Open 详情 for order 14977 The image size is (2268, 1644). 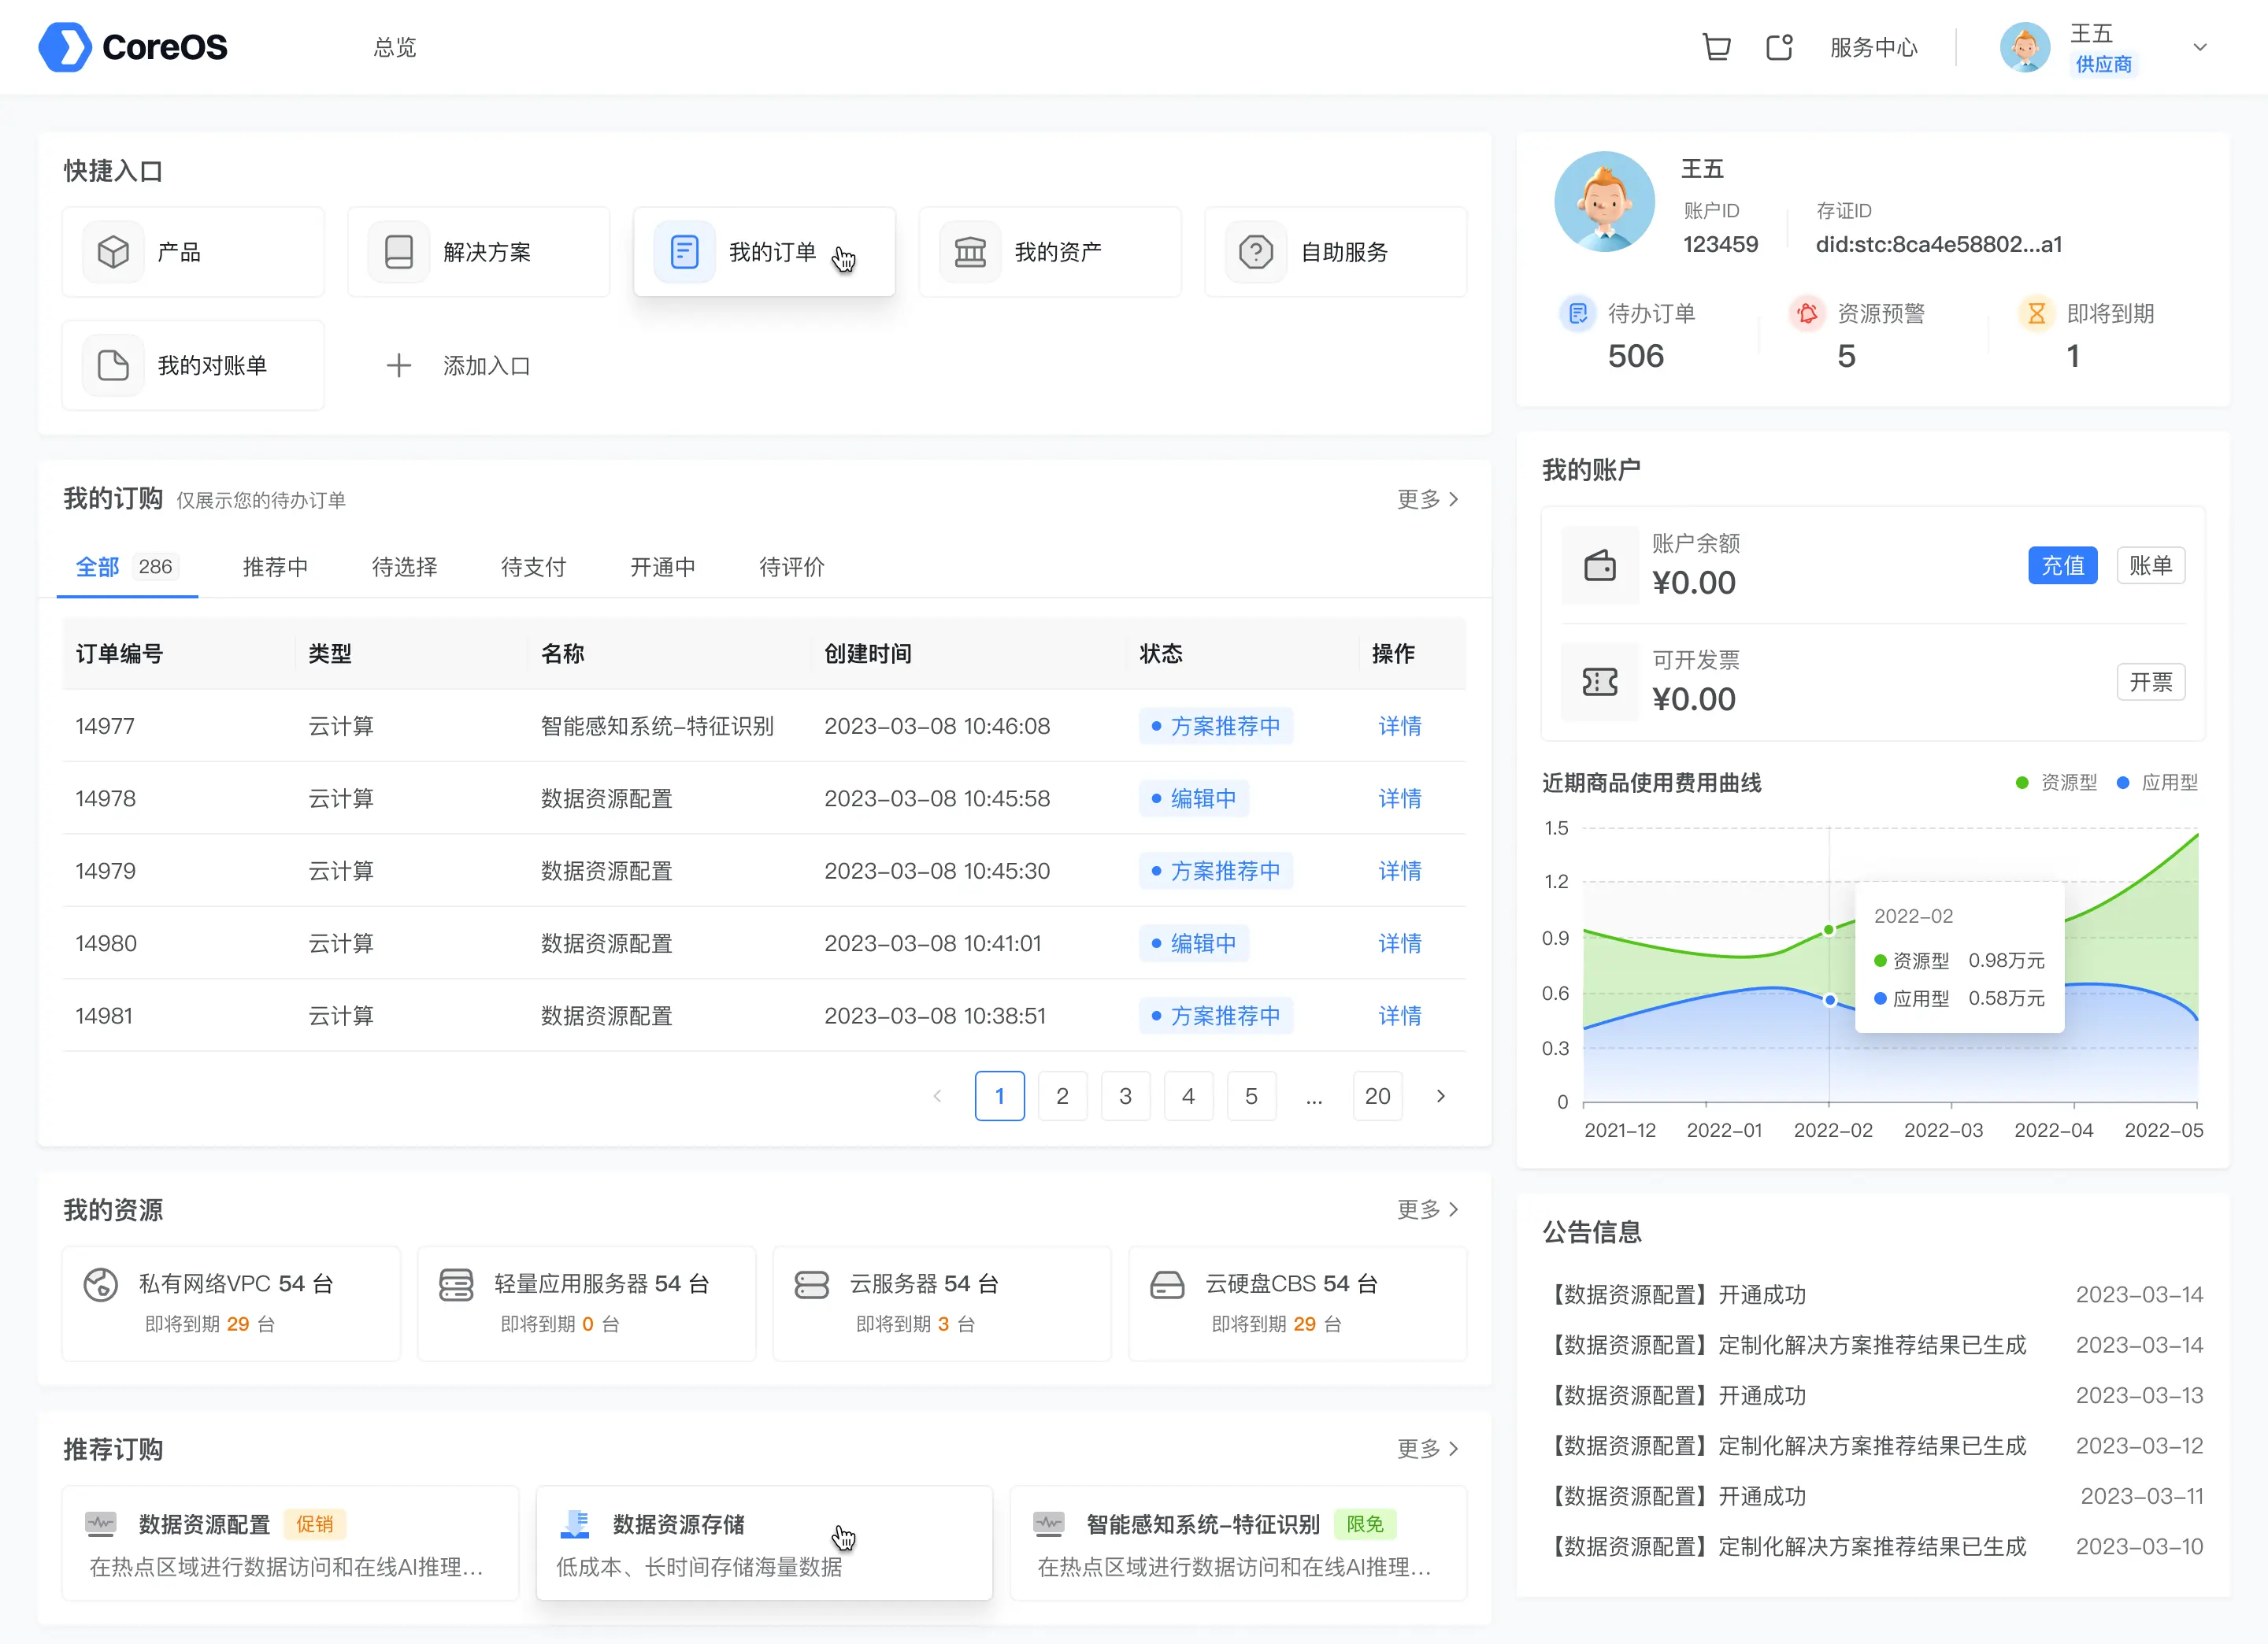click(1399, 726)
